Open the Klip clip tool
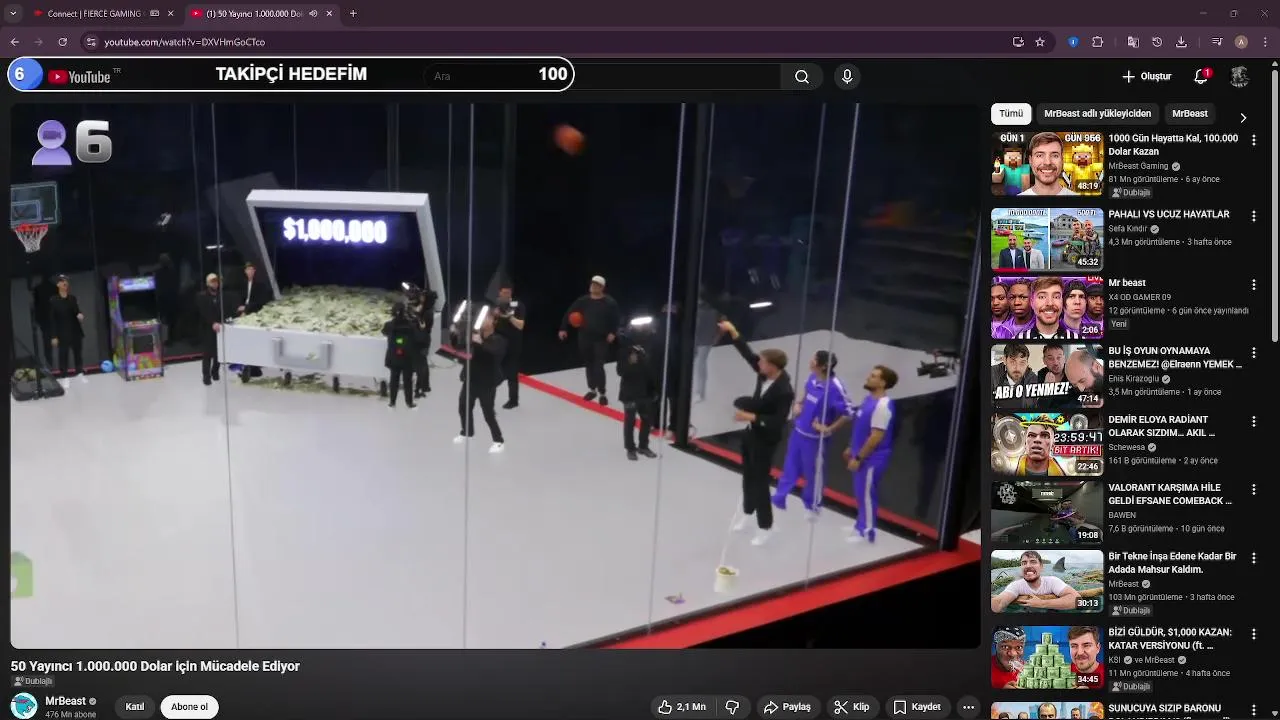1280x720 pixels. point(852,707)
